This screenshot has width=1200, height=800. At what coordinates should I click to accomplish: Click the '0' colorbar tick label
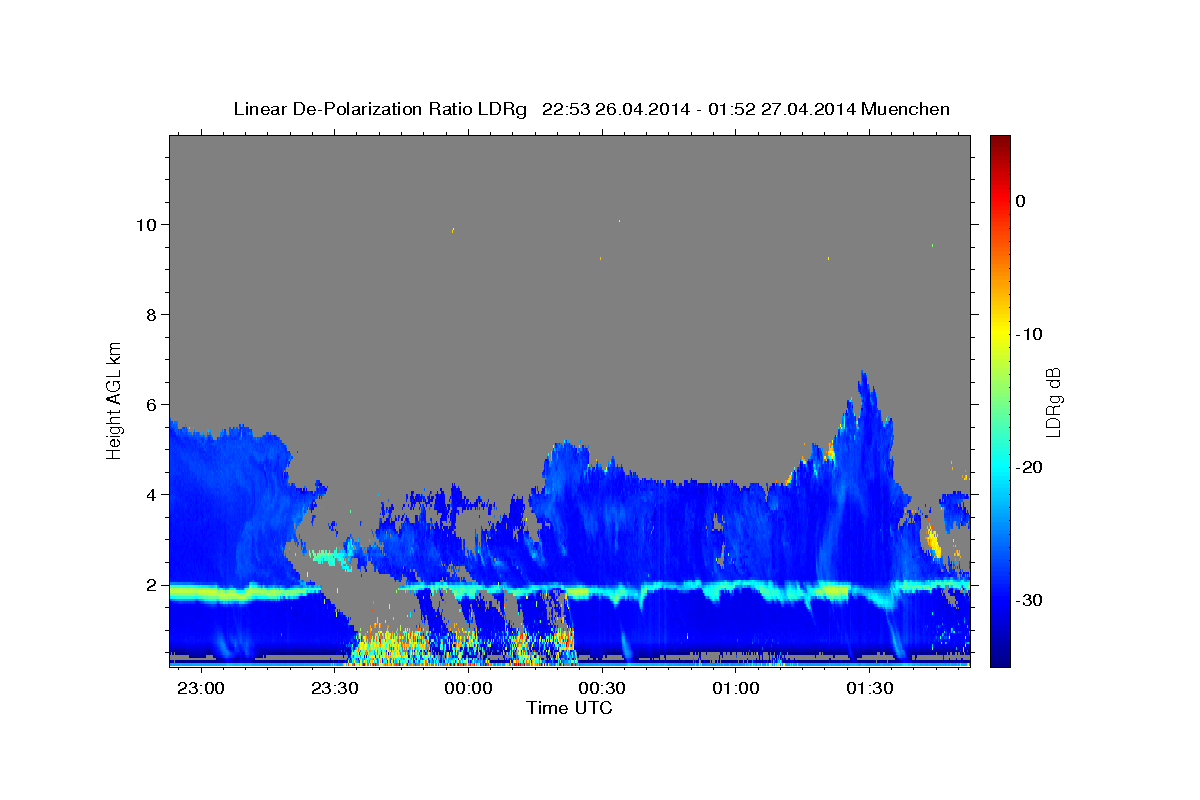pos(1021,201)
